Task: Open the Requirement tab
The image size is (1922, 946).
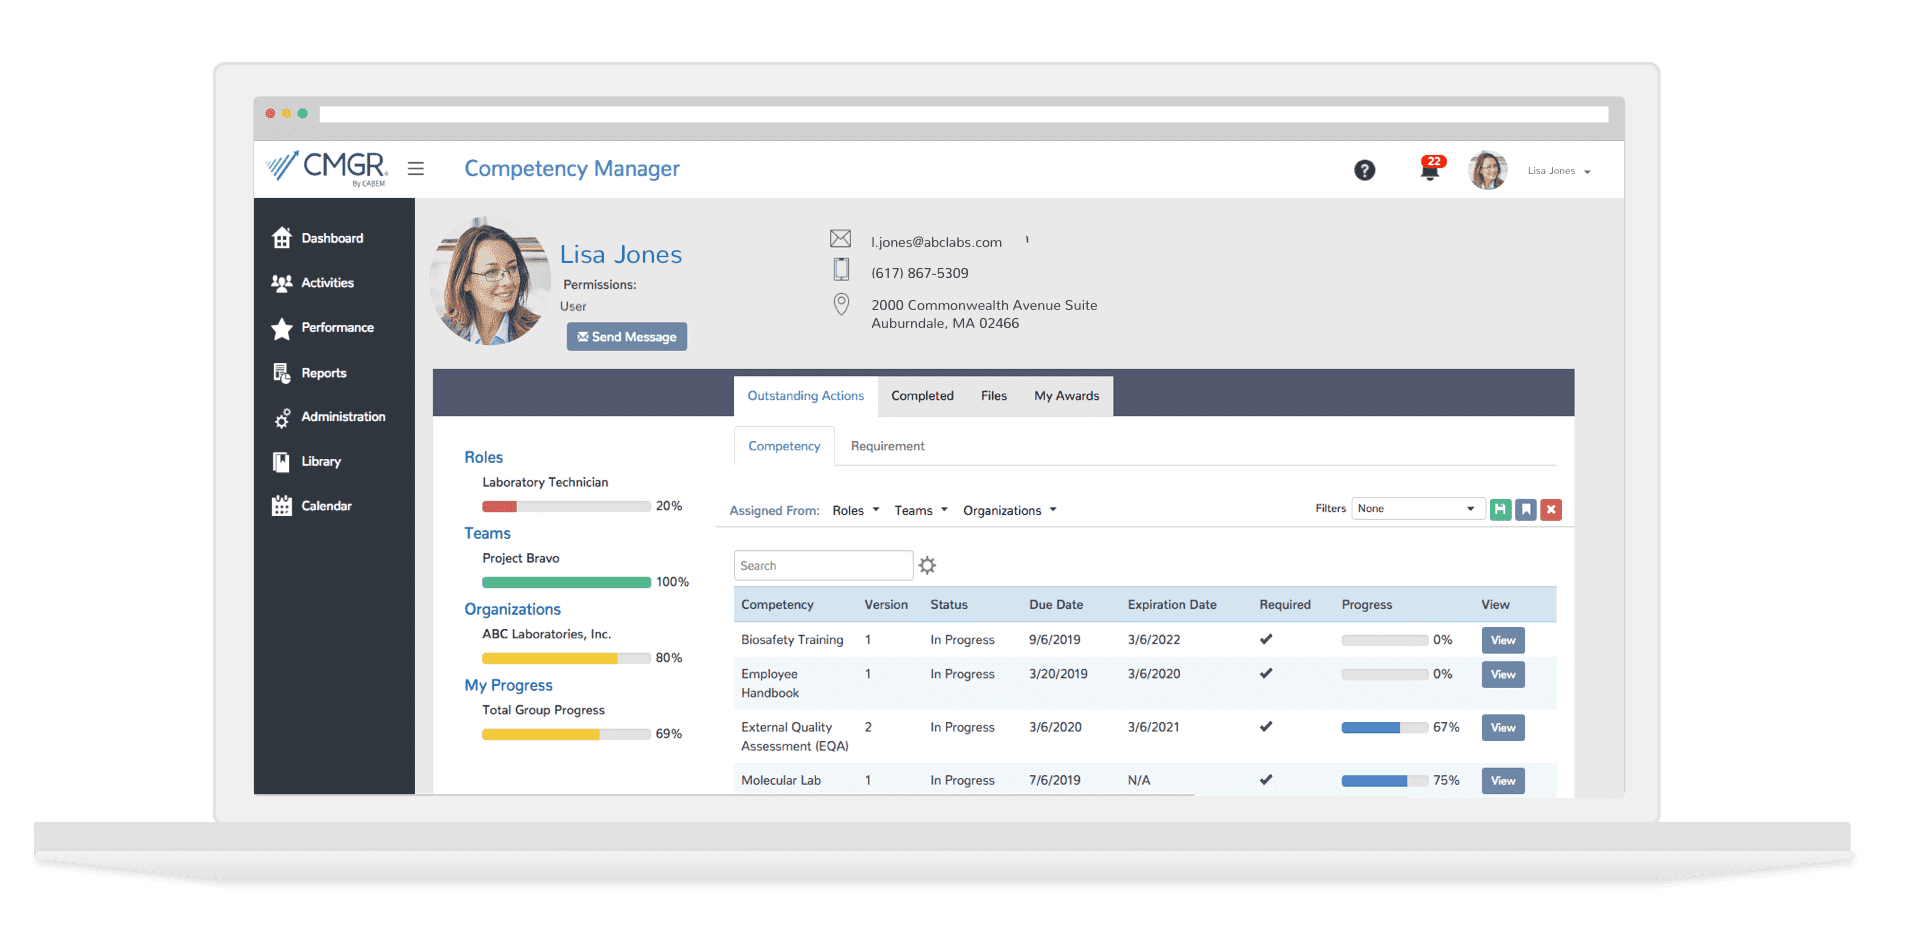Action: click(x=886, y=445)
